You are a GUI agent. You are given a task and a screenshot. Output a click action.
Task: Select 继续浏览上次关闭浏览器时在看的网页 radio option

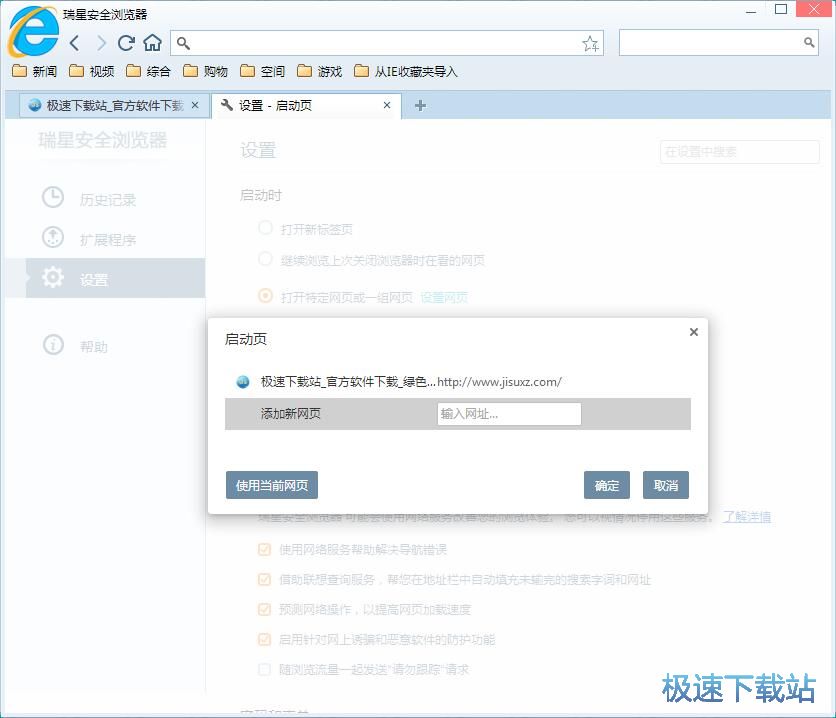tap(265, 259)
